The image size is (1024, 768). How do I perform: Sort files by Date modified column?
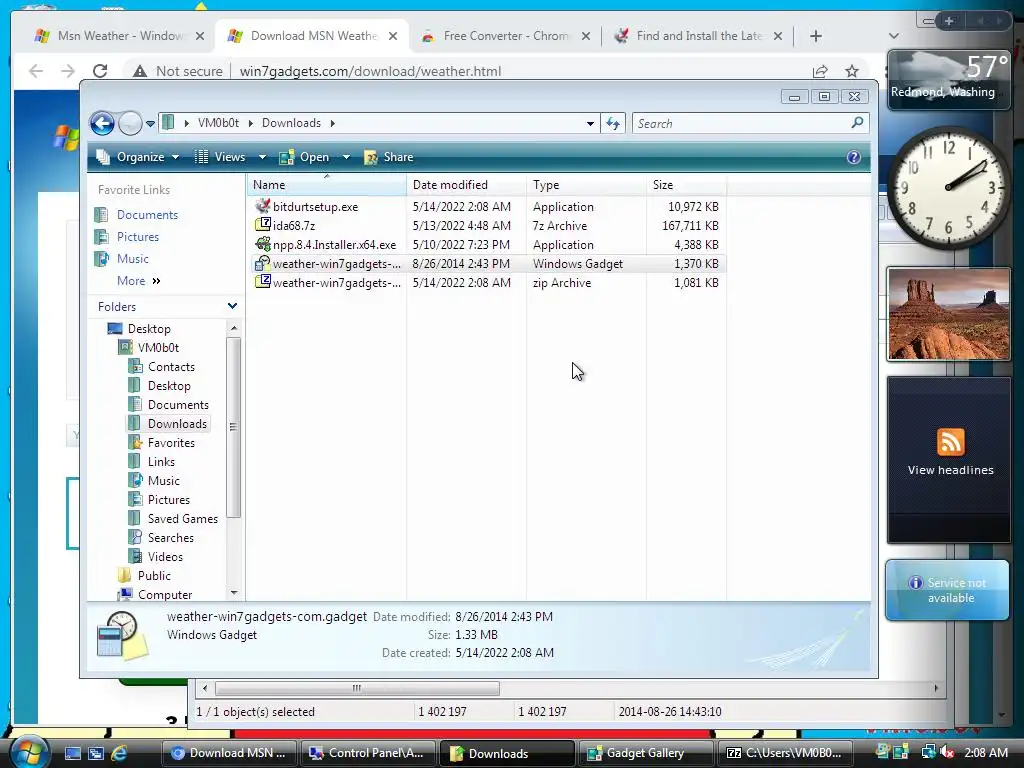pos(466,185)
